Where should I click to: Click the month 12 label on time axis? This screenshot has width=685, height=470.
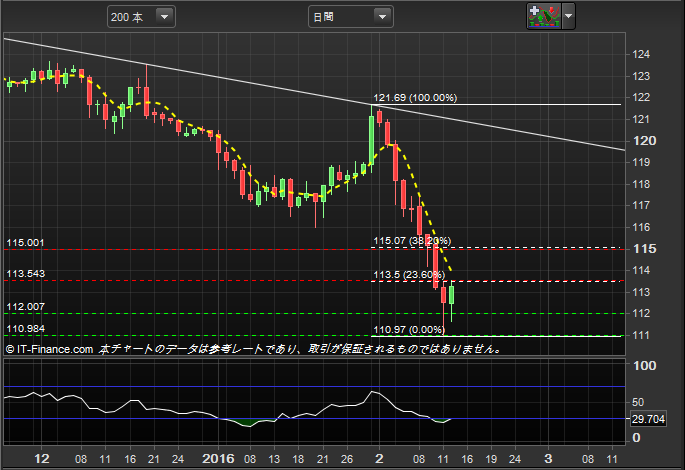click(x=42, y=459)
